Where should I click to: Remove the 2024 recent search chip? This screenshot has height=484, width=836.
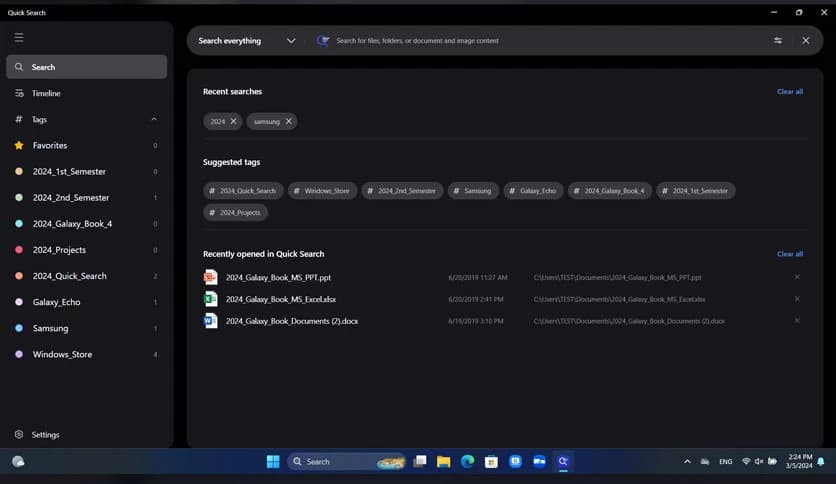point(234,122)
